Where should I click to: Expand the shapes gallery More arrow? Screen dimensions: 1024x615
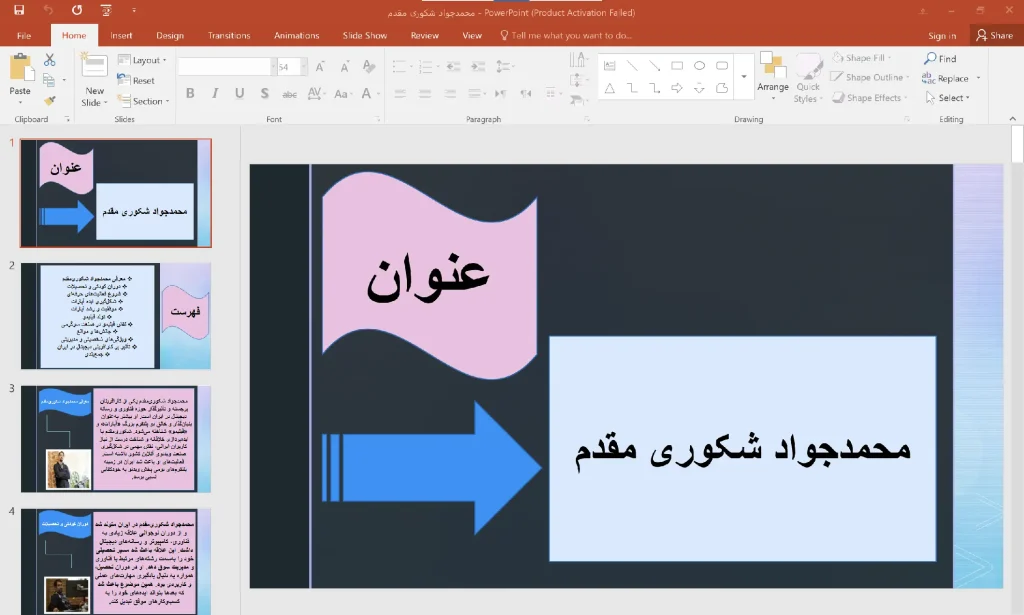(x=744, y=76)
